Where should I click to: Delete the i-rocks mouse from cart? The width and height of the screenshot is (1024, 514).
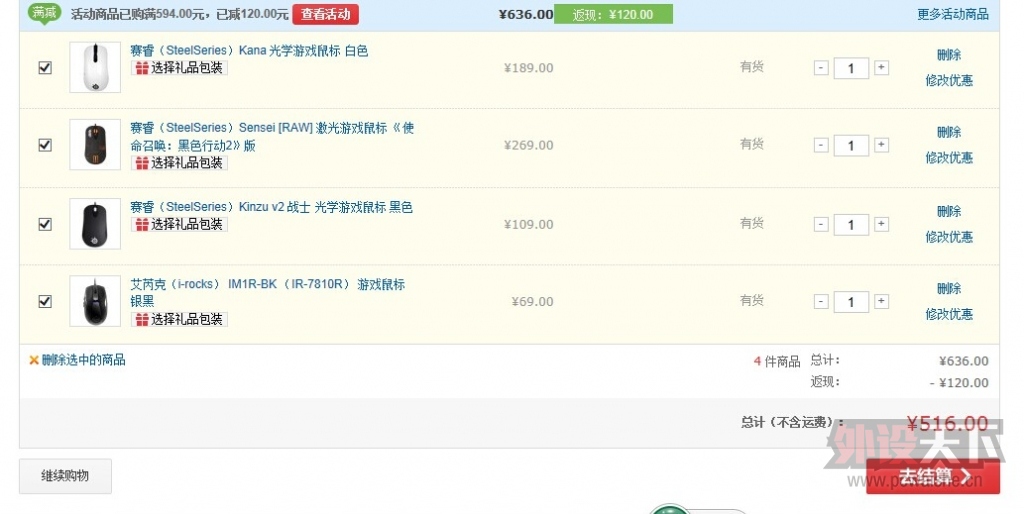(949, 288)
